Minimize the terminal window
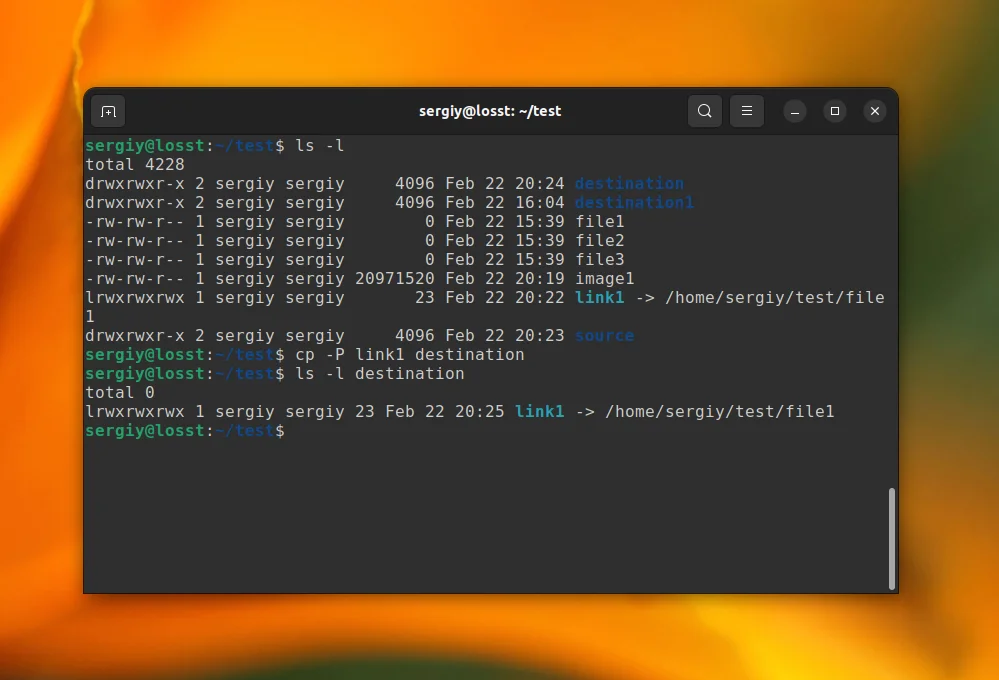Screen dimensions: 999x680 click(x=794, y=111)
